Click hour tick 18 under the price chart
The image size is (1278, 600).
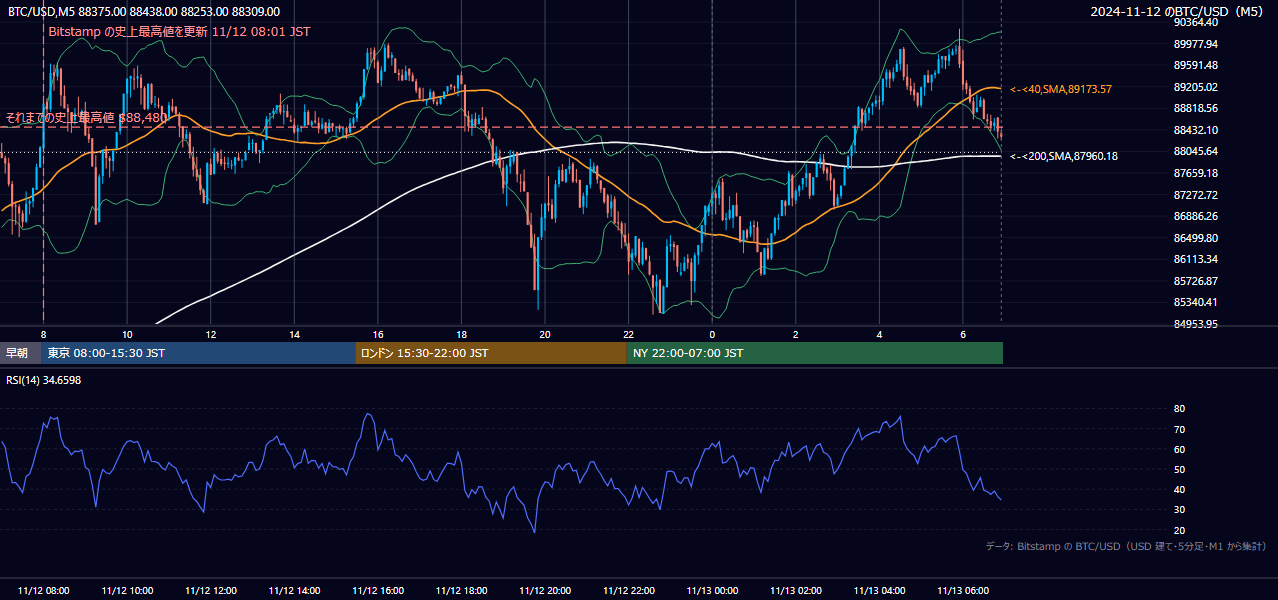coord(461,334)
